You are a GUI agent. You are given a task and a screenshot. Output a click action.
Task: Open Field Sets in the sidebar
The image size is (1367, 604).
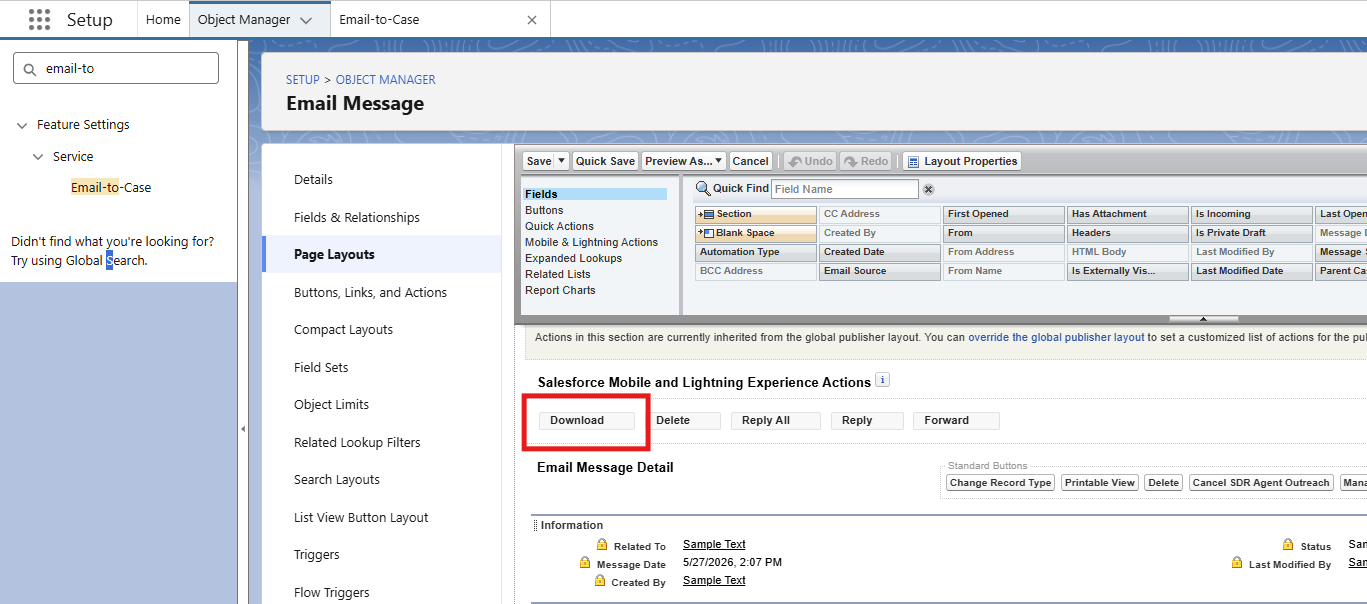(321, 367)
